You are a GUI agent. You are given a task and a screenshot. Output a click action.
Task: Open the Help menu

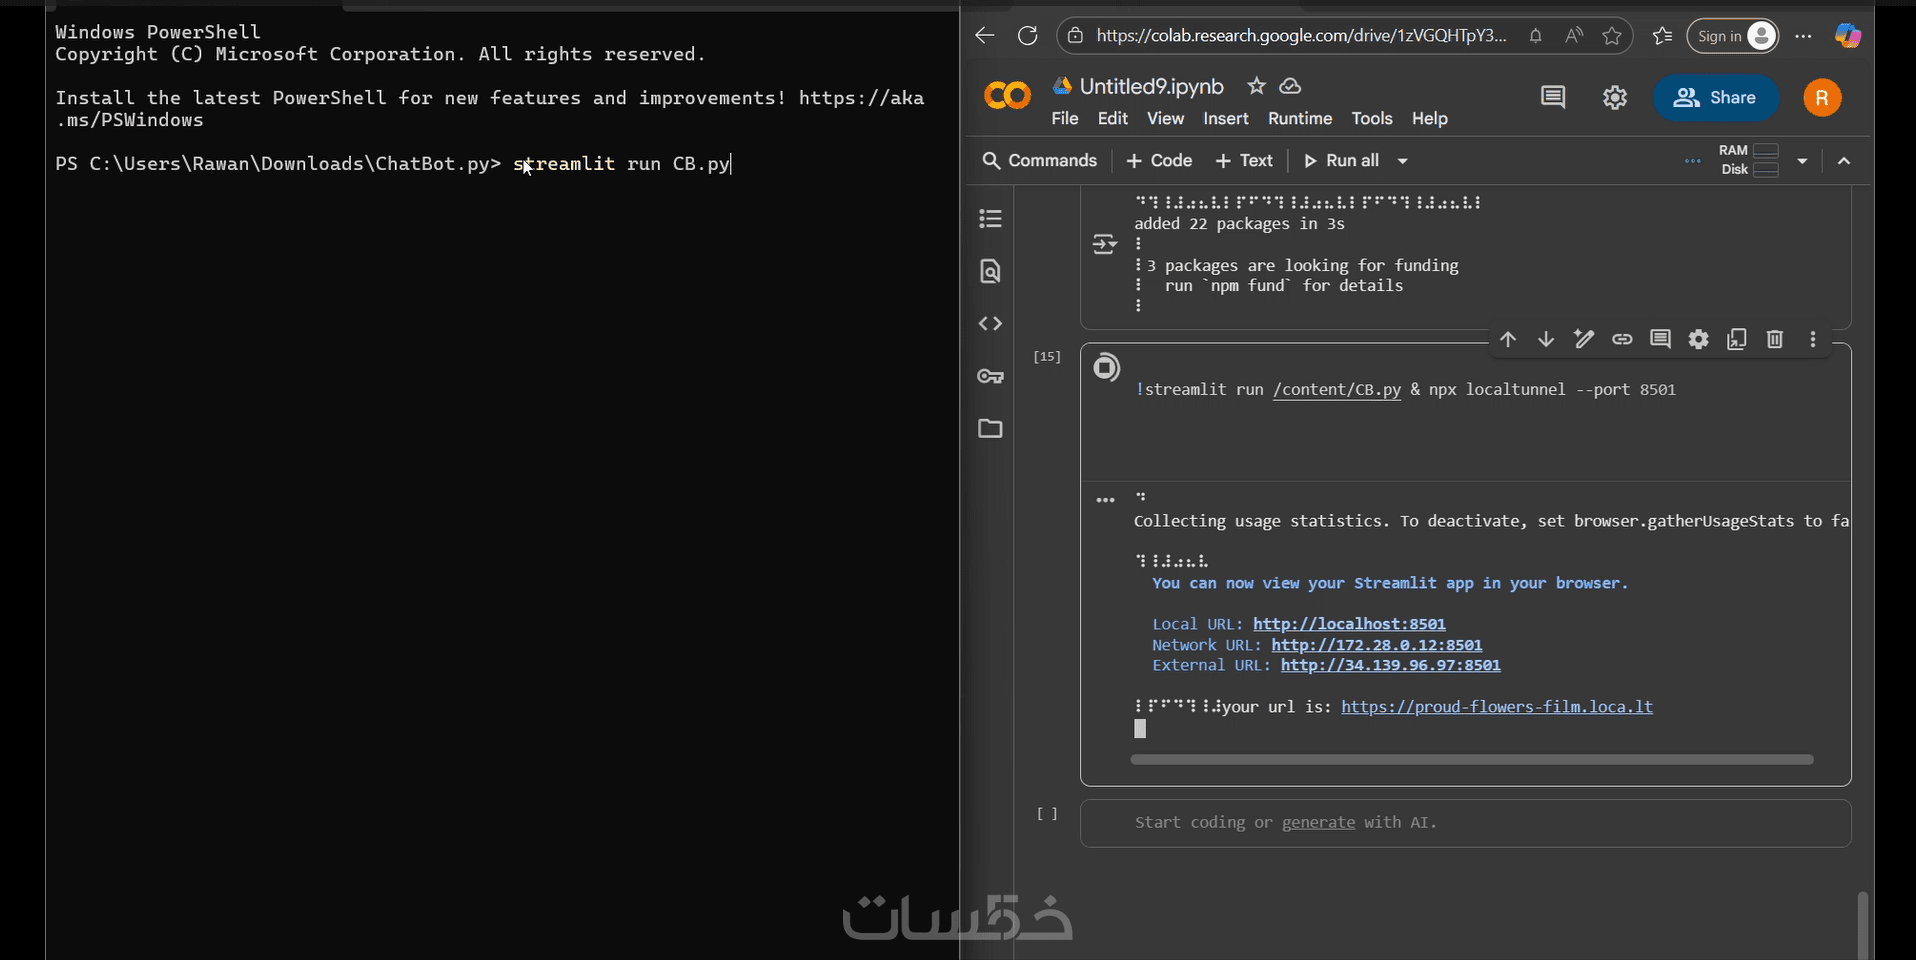[1430, 118]
